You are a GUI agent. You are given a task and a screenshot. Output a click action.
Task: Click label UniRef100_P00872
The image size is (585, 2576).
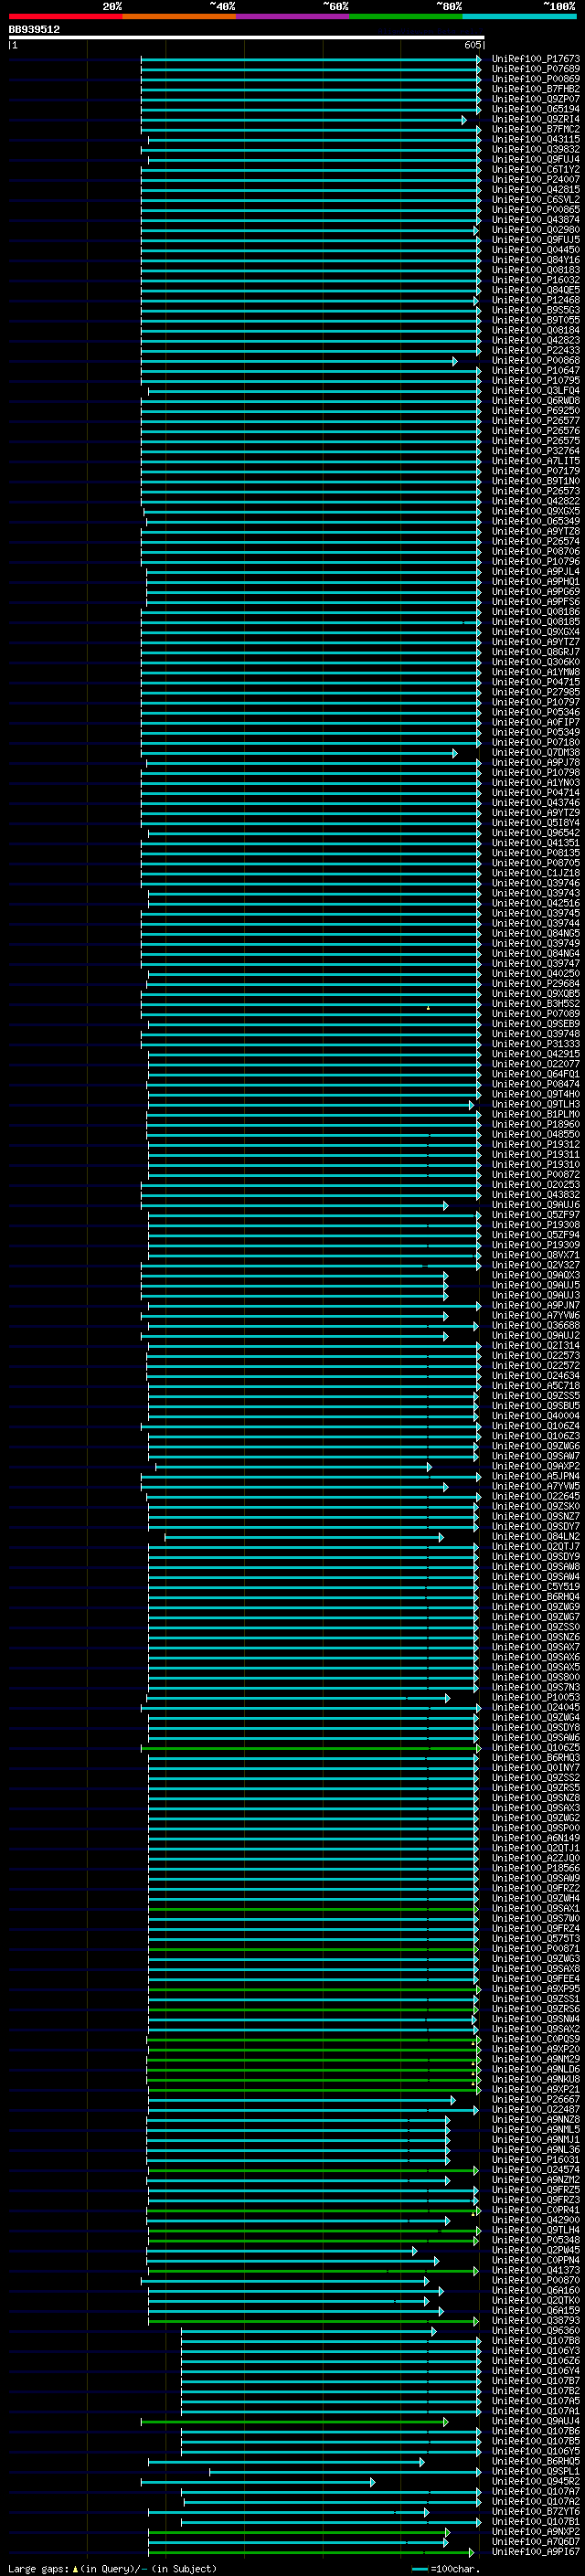(535, 1175)
